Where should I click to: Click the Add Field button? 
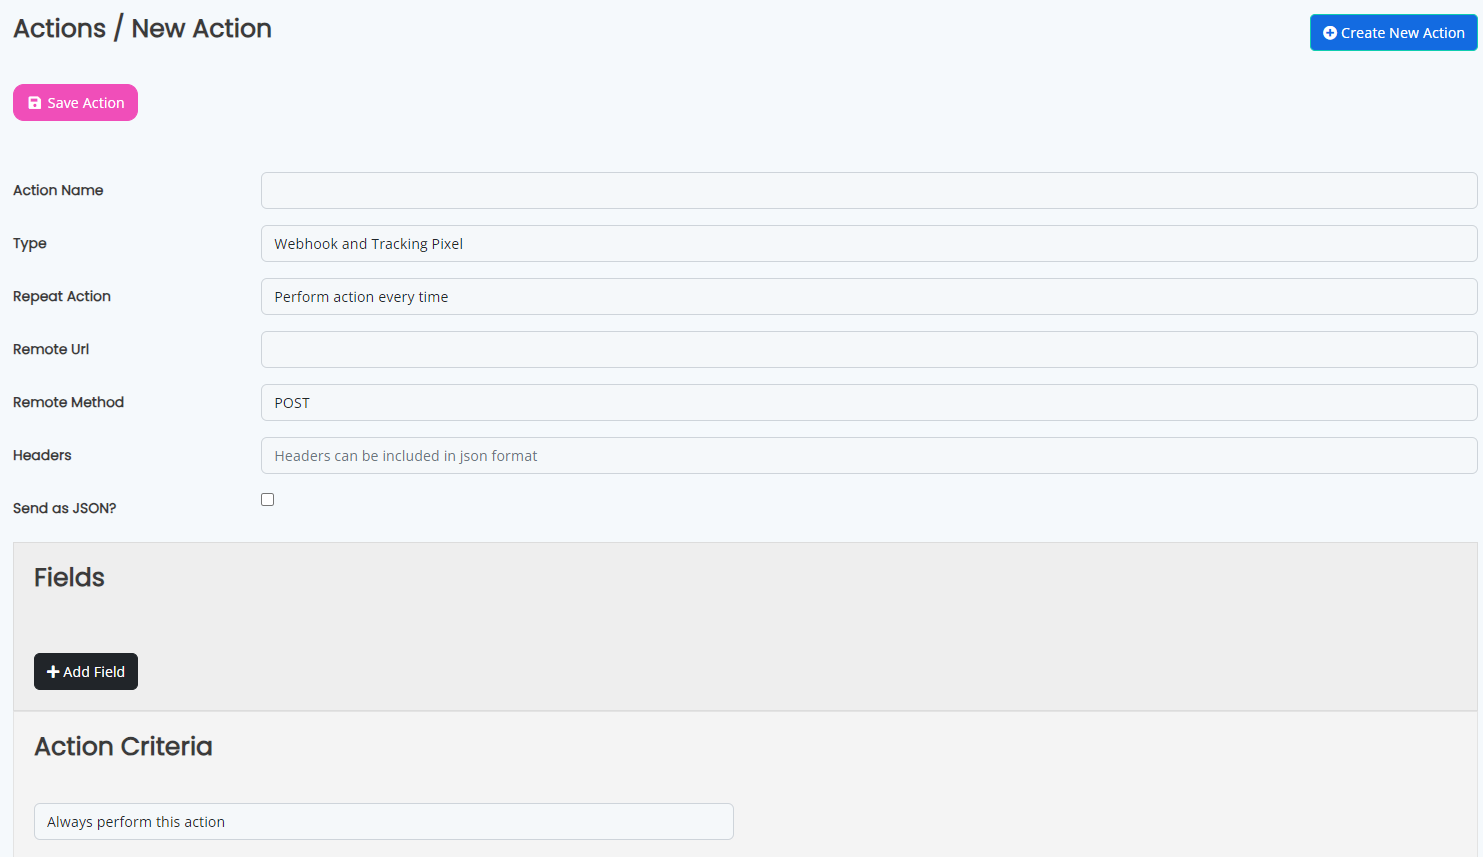point(86,671)
